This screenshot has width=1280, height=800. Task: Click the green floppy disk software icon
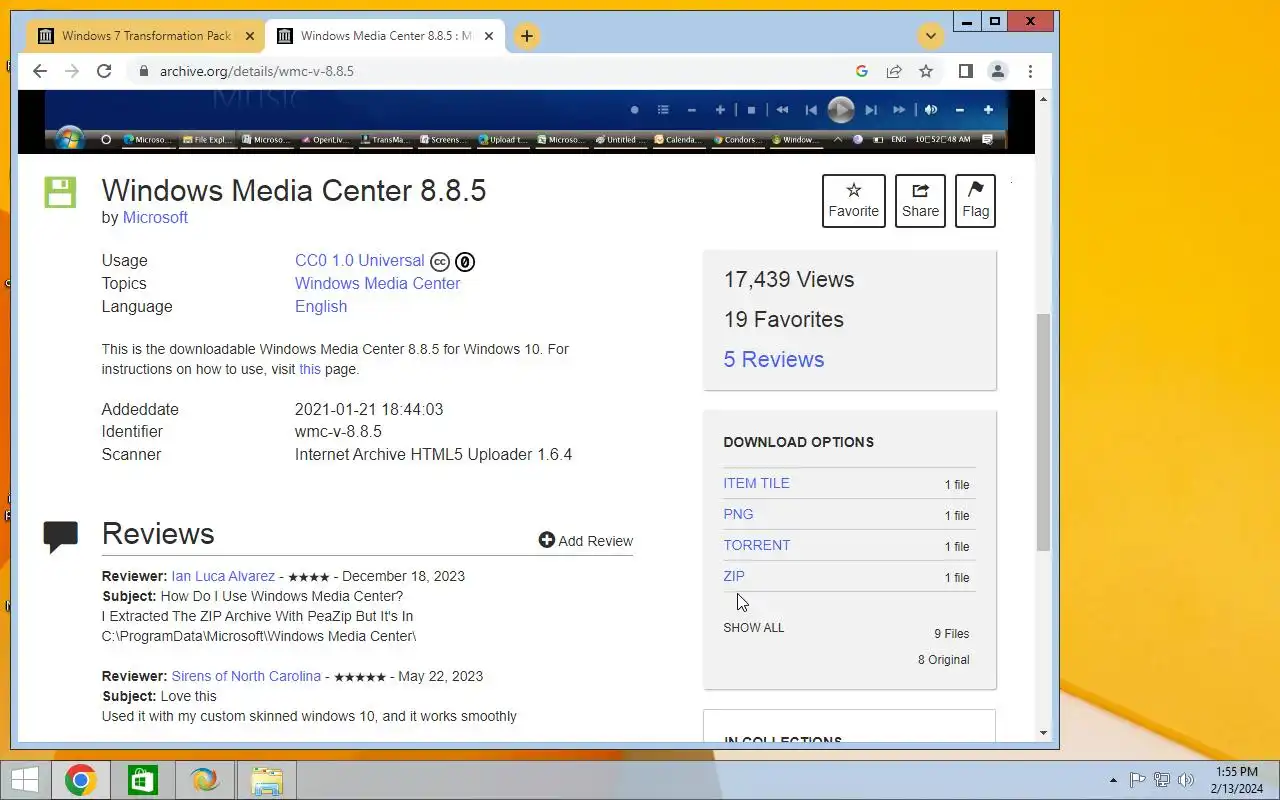(x=60, y=192)
